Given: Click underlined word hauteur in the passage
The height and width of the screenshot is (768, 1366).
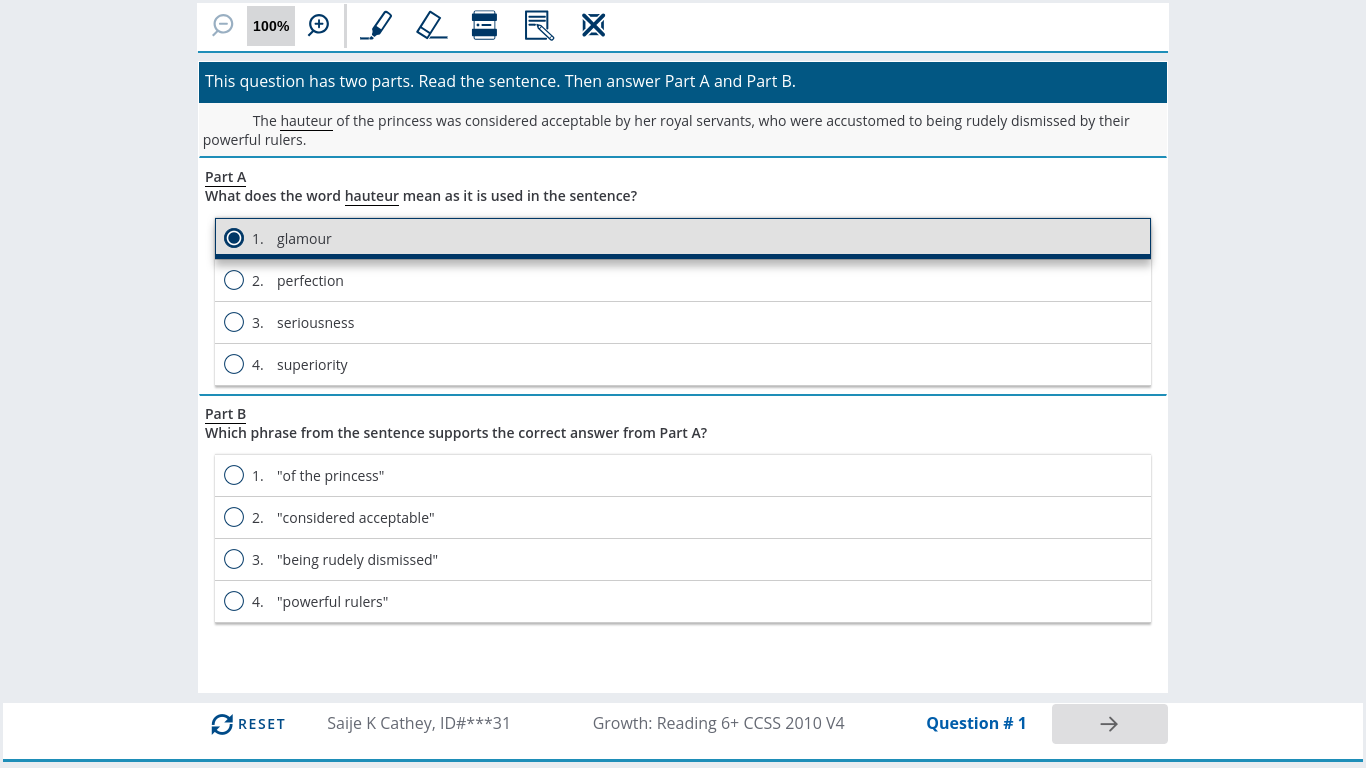Looking at the screenshot, I should click(306, 121).
